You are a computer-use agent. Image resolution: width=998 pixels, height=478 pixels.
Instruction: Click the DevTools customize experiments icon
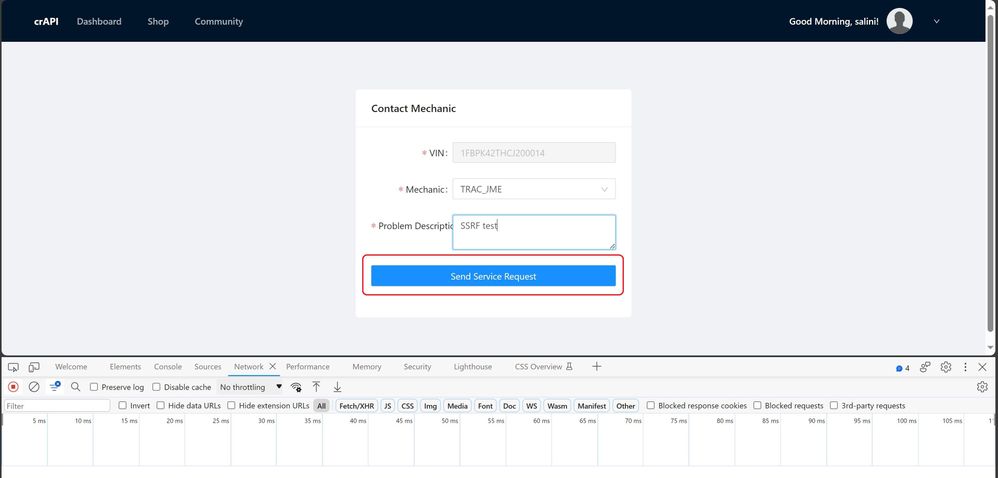(x=925, y=367)
